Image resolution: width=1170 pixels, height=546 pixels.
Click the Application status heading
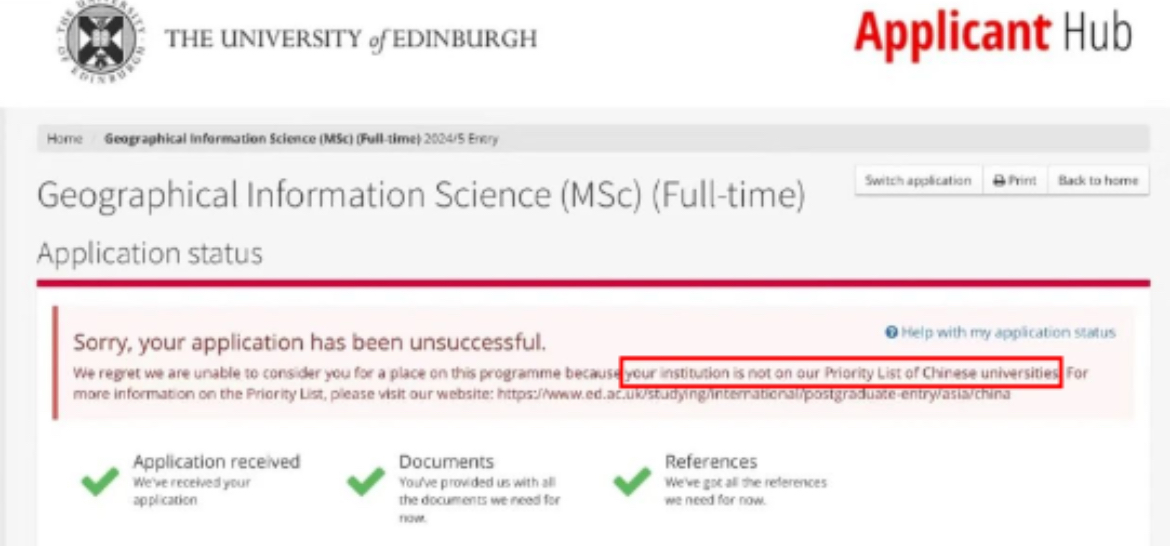coord(150,254)
